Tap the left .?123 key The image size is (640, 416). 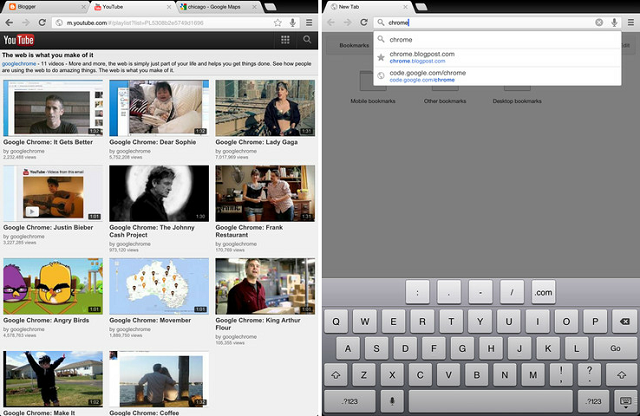click(350, 401)
